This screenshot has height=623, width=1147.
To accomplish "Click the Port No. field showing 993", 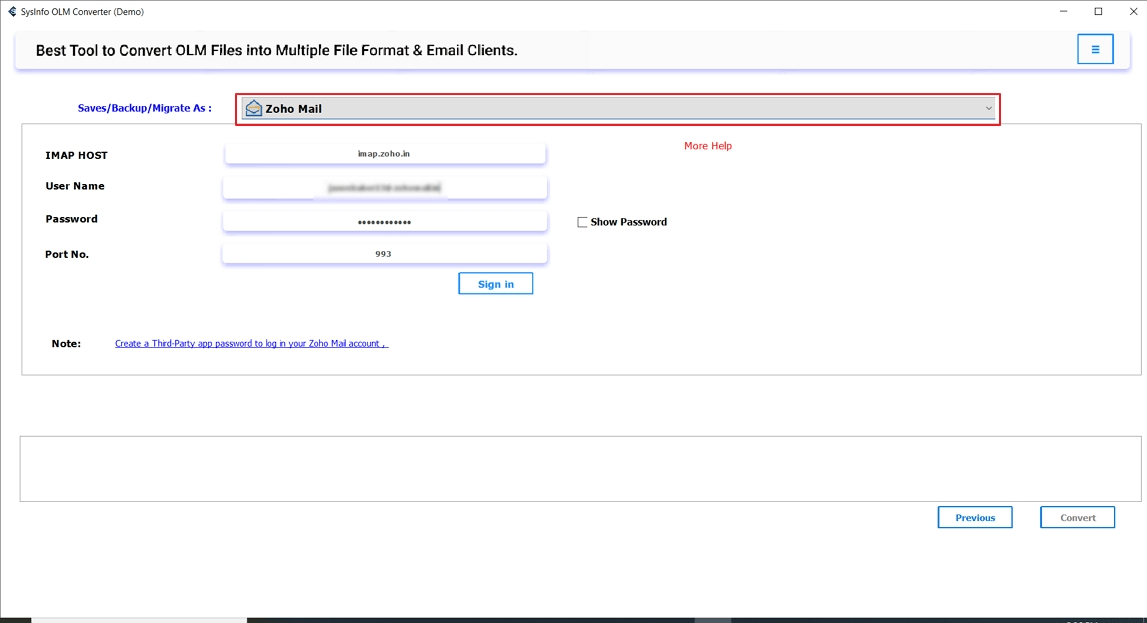I will (385, 254).
